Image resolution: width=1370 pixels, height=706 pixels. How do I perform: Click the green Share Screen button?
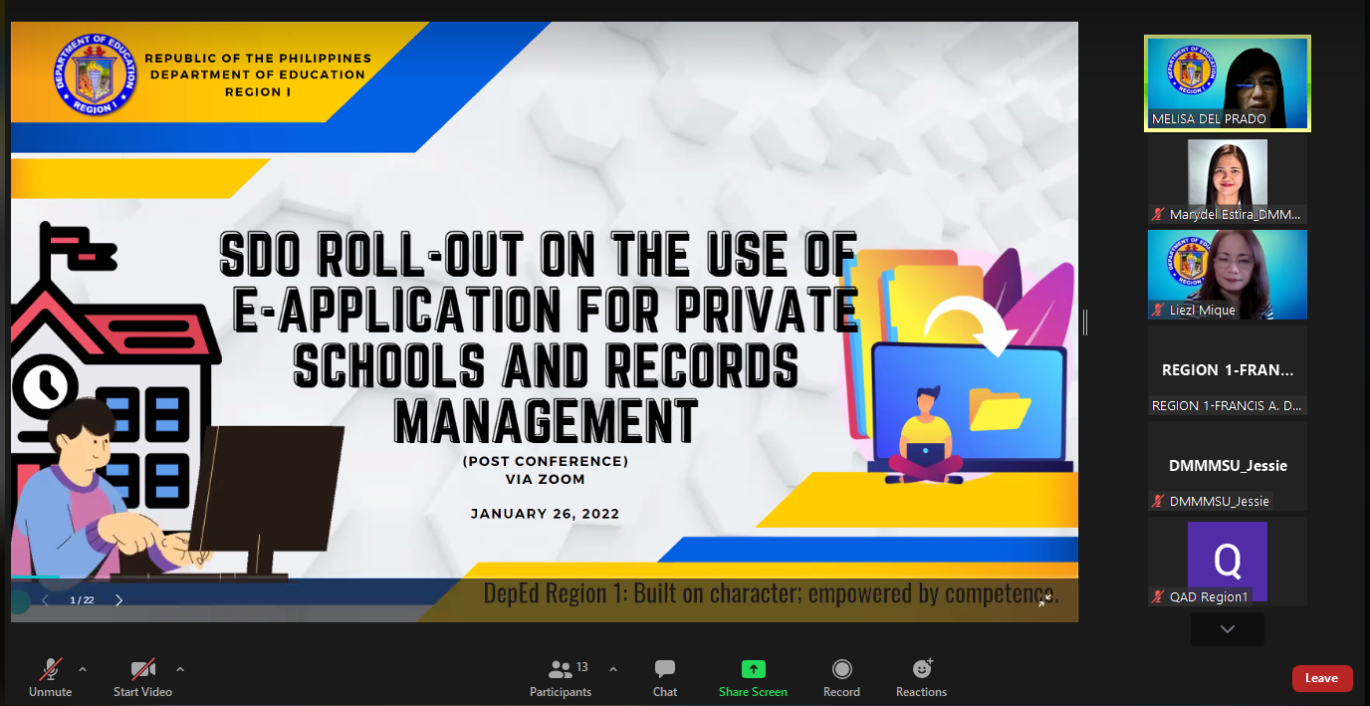[753, 677]
